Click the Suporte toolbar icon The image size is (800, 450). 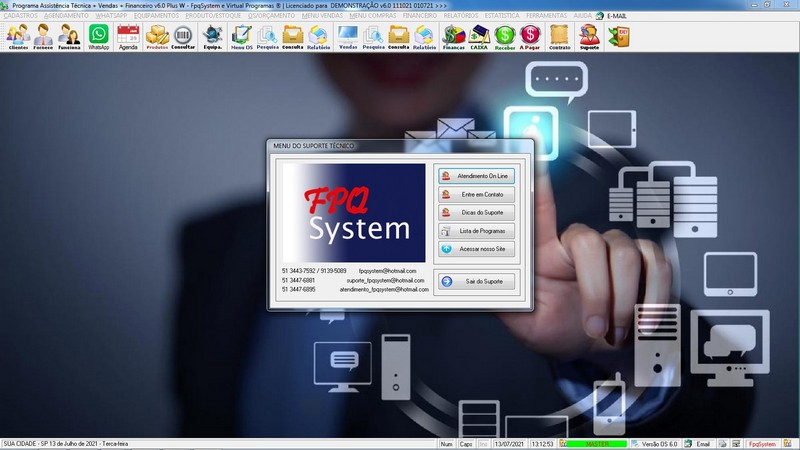click(x=589, y=37)
